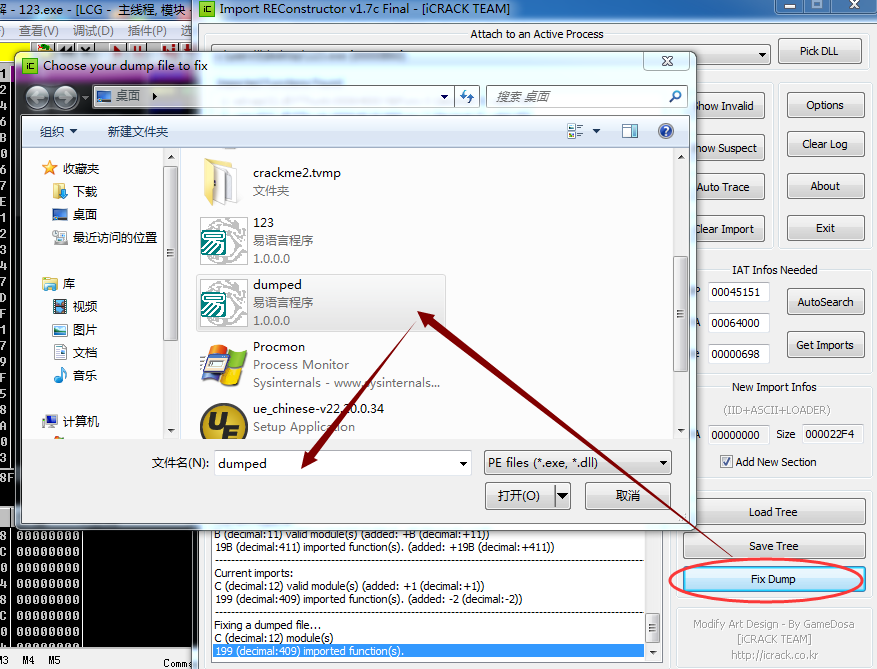This screenshot has height=669, width=877.
Task: Click the refresh icon next to address bar
Action: pyautogui.click(x=467, y=97)
